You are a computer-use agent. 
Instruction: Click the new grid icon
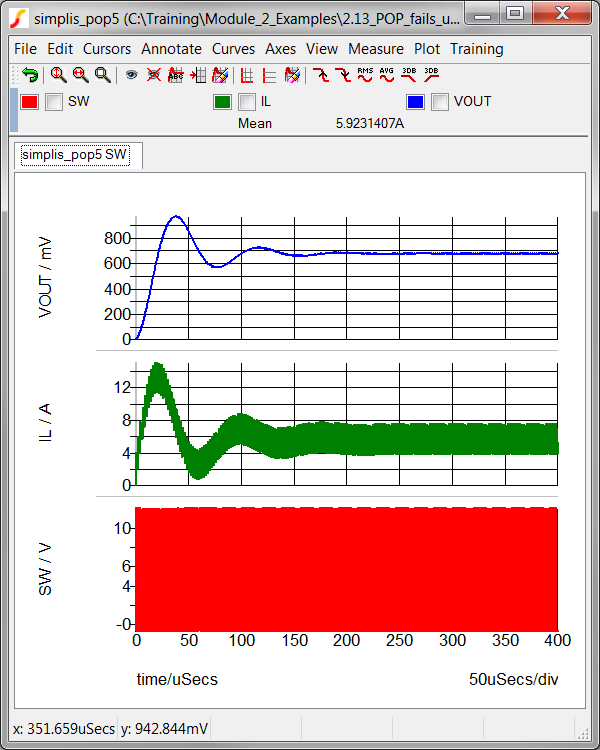(x=247, y=75)
